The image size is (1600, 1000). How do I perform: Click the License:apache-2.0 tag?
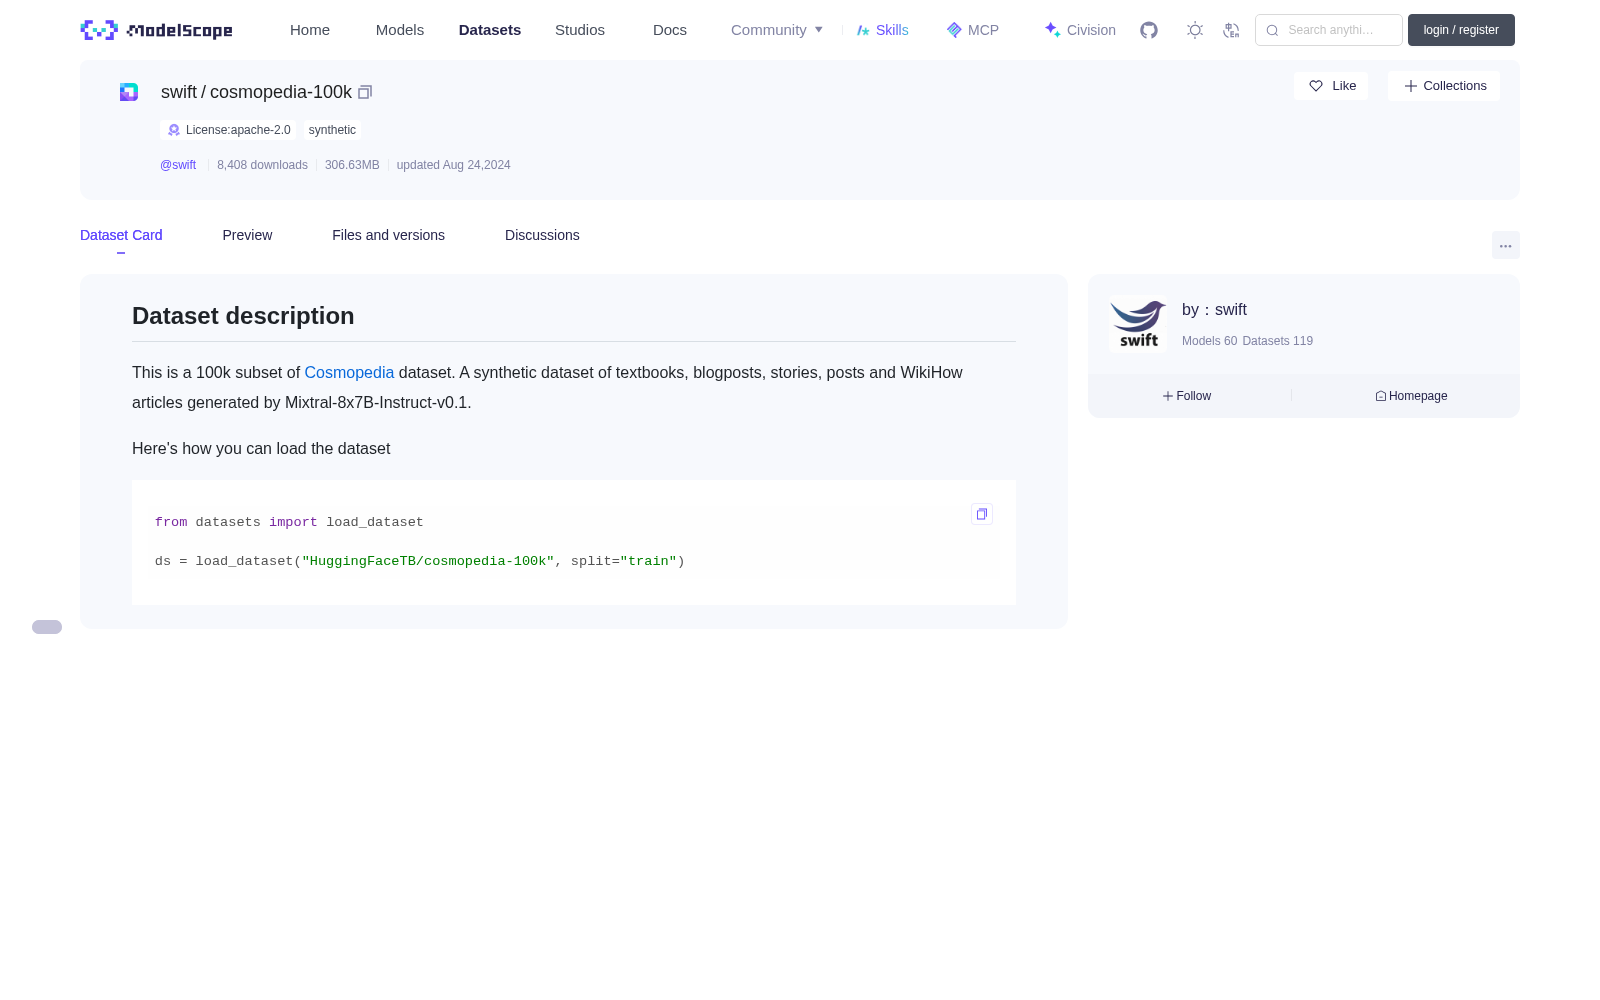229,130
